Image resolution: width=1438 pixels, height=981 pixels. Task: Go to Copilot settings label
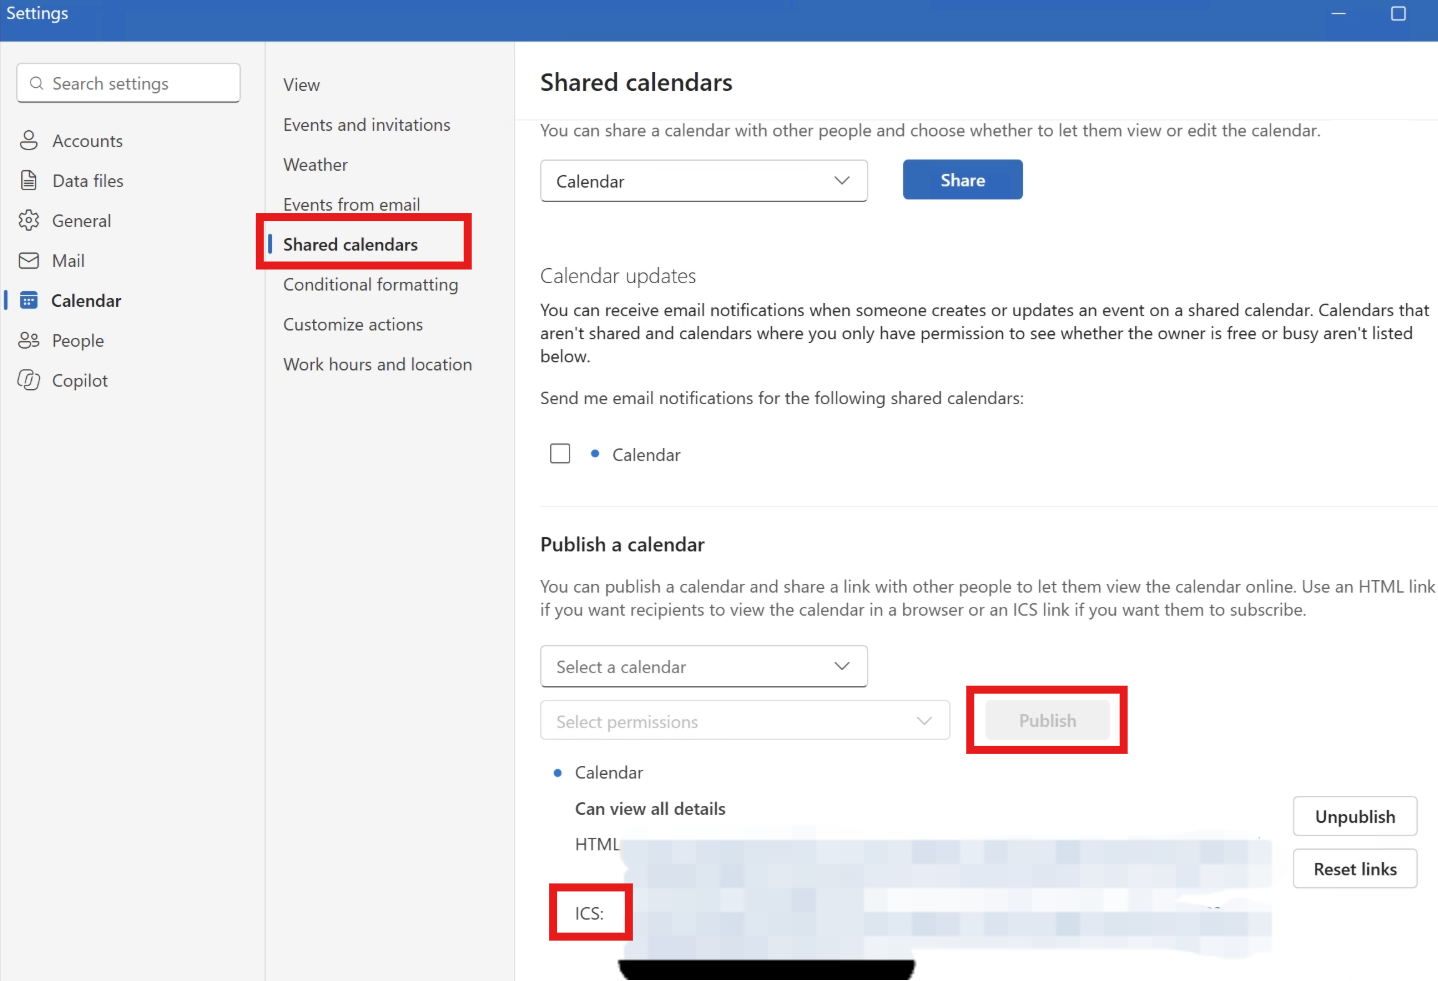pos(80,381)
